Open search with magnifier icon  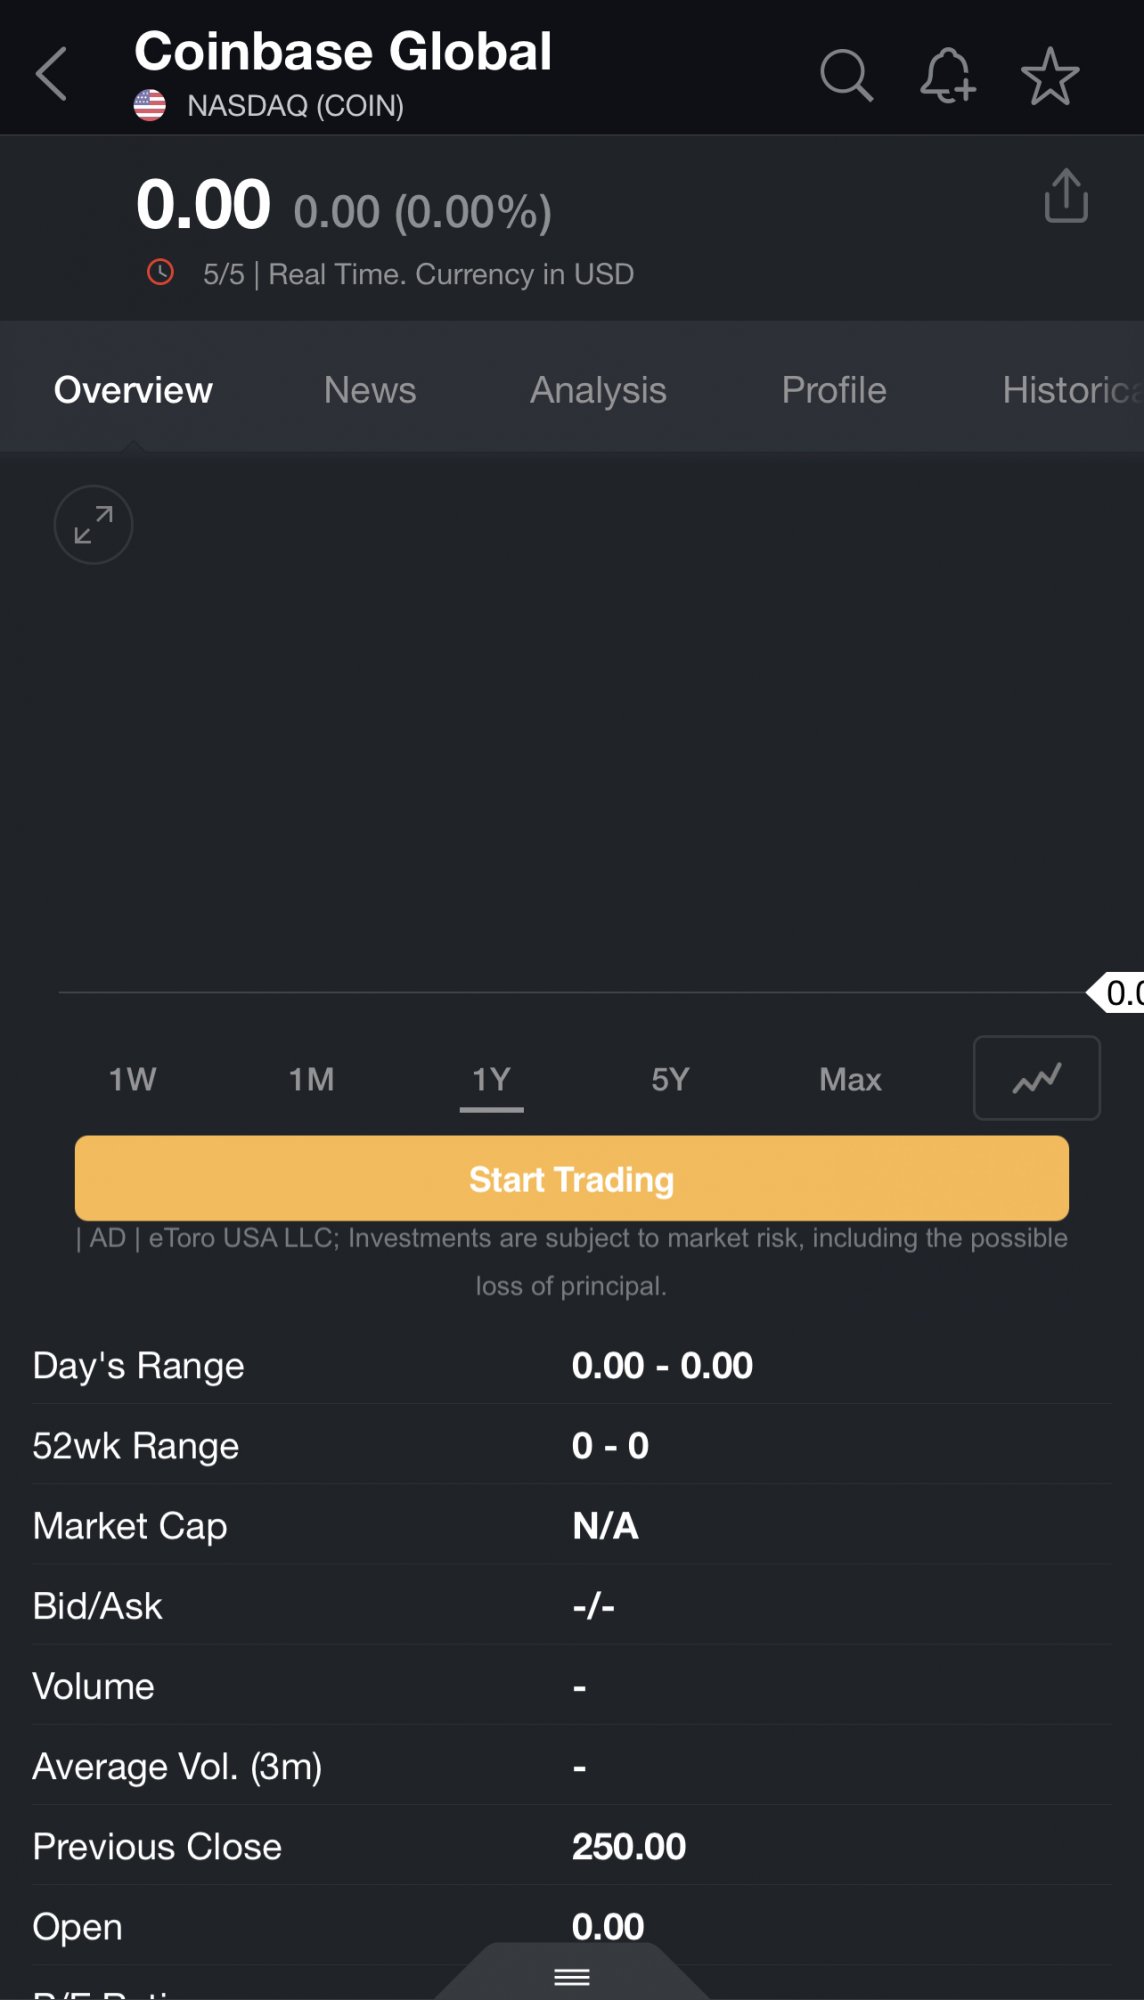point(846,76)
